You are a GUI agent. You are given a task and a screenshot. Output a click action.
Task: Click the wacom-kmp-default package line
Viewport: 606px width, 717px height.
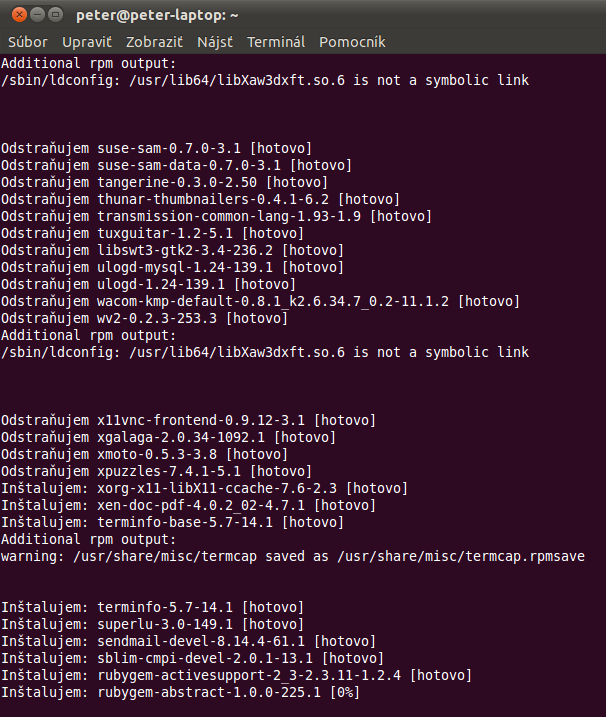point(260,302)
